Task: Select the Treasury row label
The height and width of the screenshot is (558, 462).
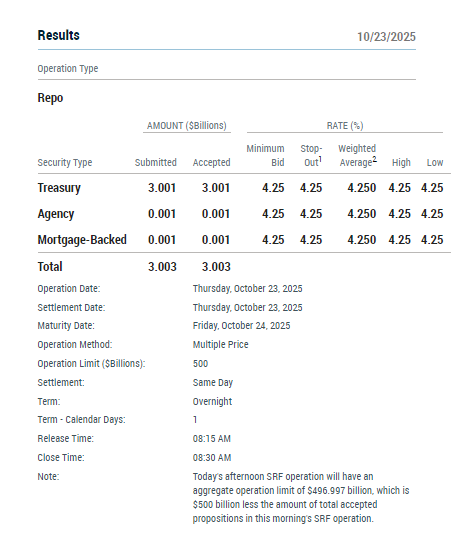Action: pyautogui.click(x=59, y=188)
